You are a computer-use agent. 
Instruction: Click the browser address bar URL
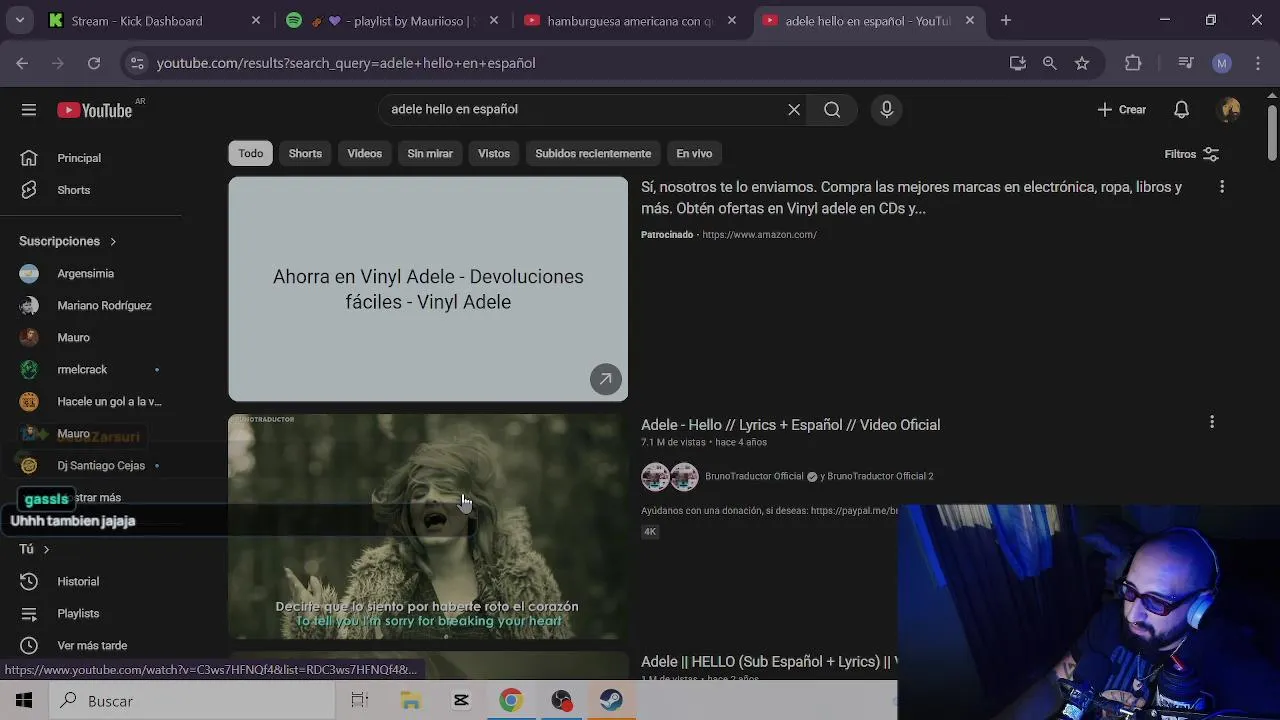pos(346,63)
